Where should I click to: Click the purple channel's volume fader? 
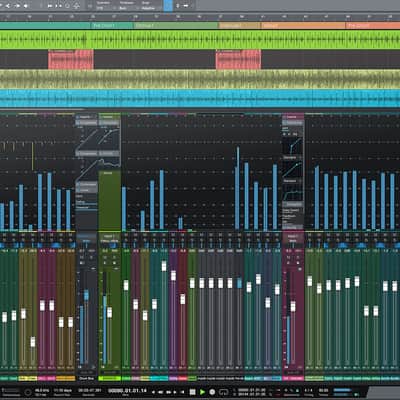click(173, 276)
